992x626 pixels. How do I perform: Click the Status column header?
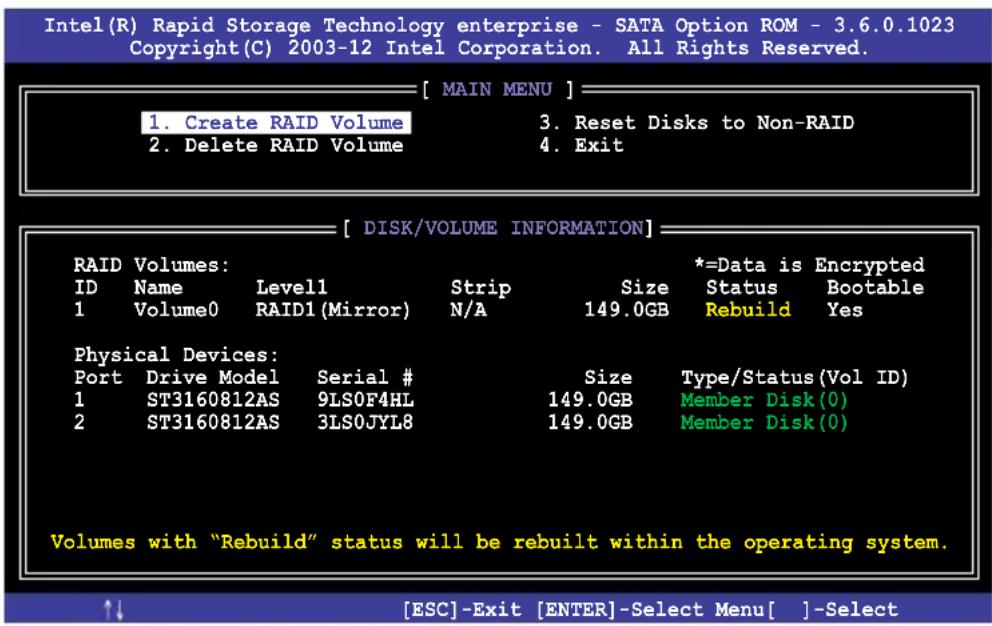741,287
